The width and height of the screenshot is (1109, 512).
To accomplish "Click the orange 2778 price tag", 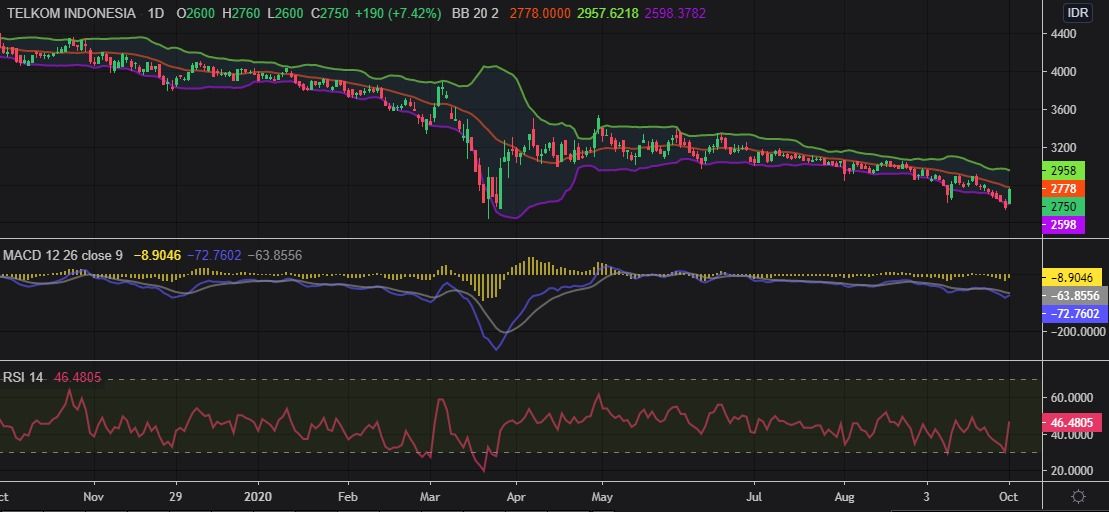I will pyautogui.click(x=1064, y=189).
